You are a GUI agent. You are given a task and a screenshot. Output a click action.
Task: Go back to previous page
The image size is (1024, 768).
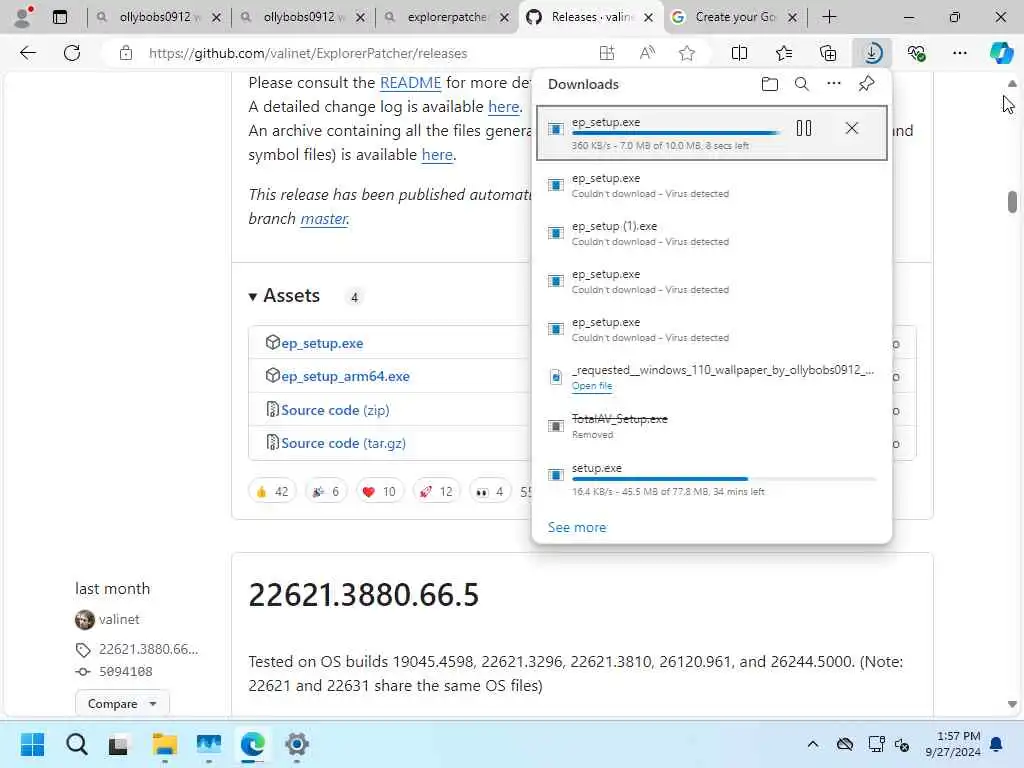pyautogui.click(x=27, y=53)
